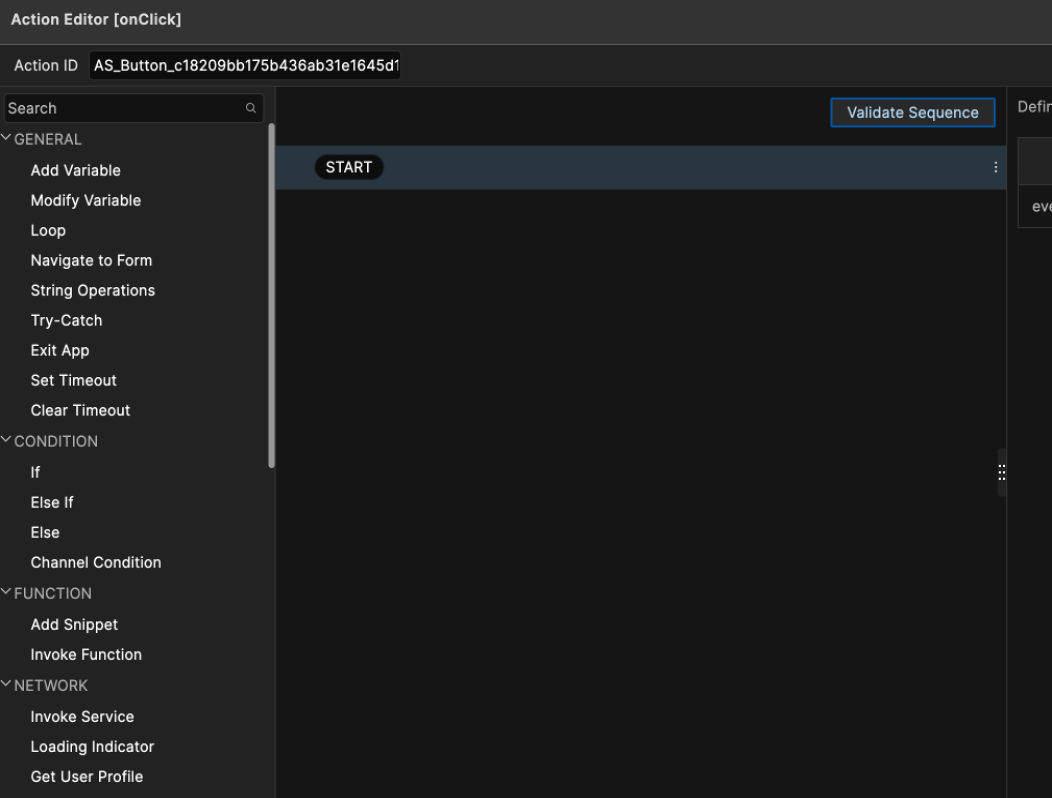Viewport: 1052px width, 798px height.
Task: Collapse the NETWORK section
Action: [x=8, y=685]
